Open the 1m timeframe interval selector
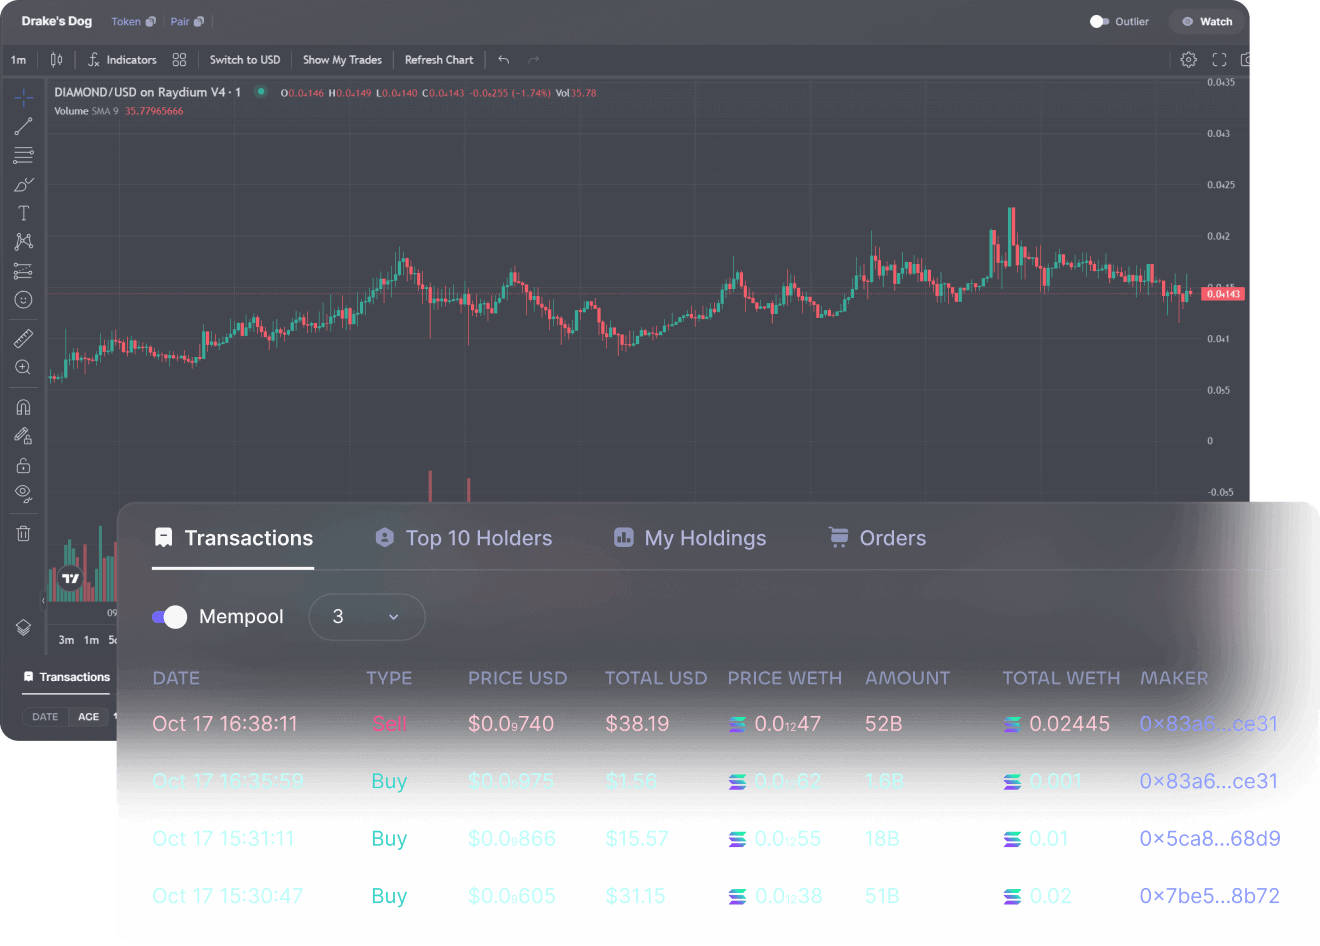 [18, 60]
